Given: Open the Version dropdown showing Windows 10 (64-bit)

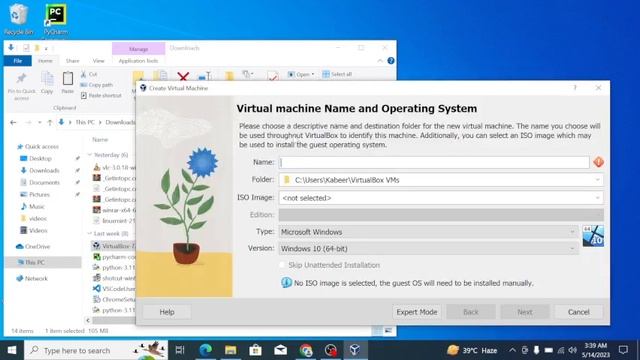Looking at the screenshot, I should (x=429, y=249).
